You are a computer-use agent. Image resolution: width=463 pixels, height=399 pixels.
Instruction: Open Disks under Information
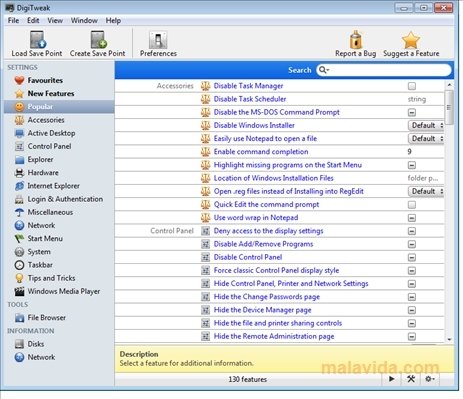[x=36, y=344]
